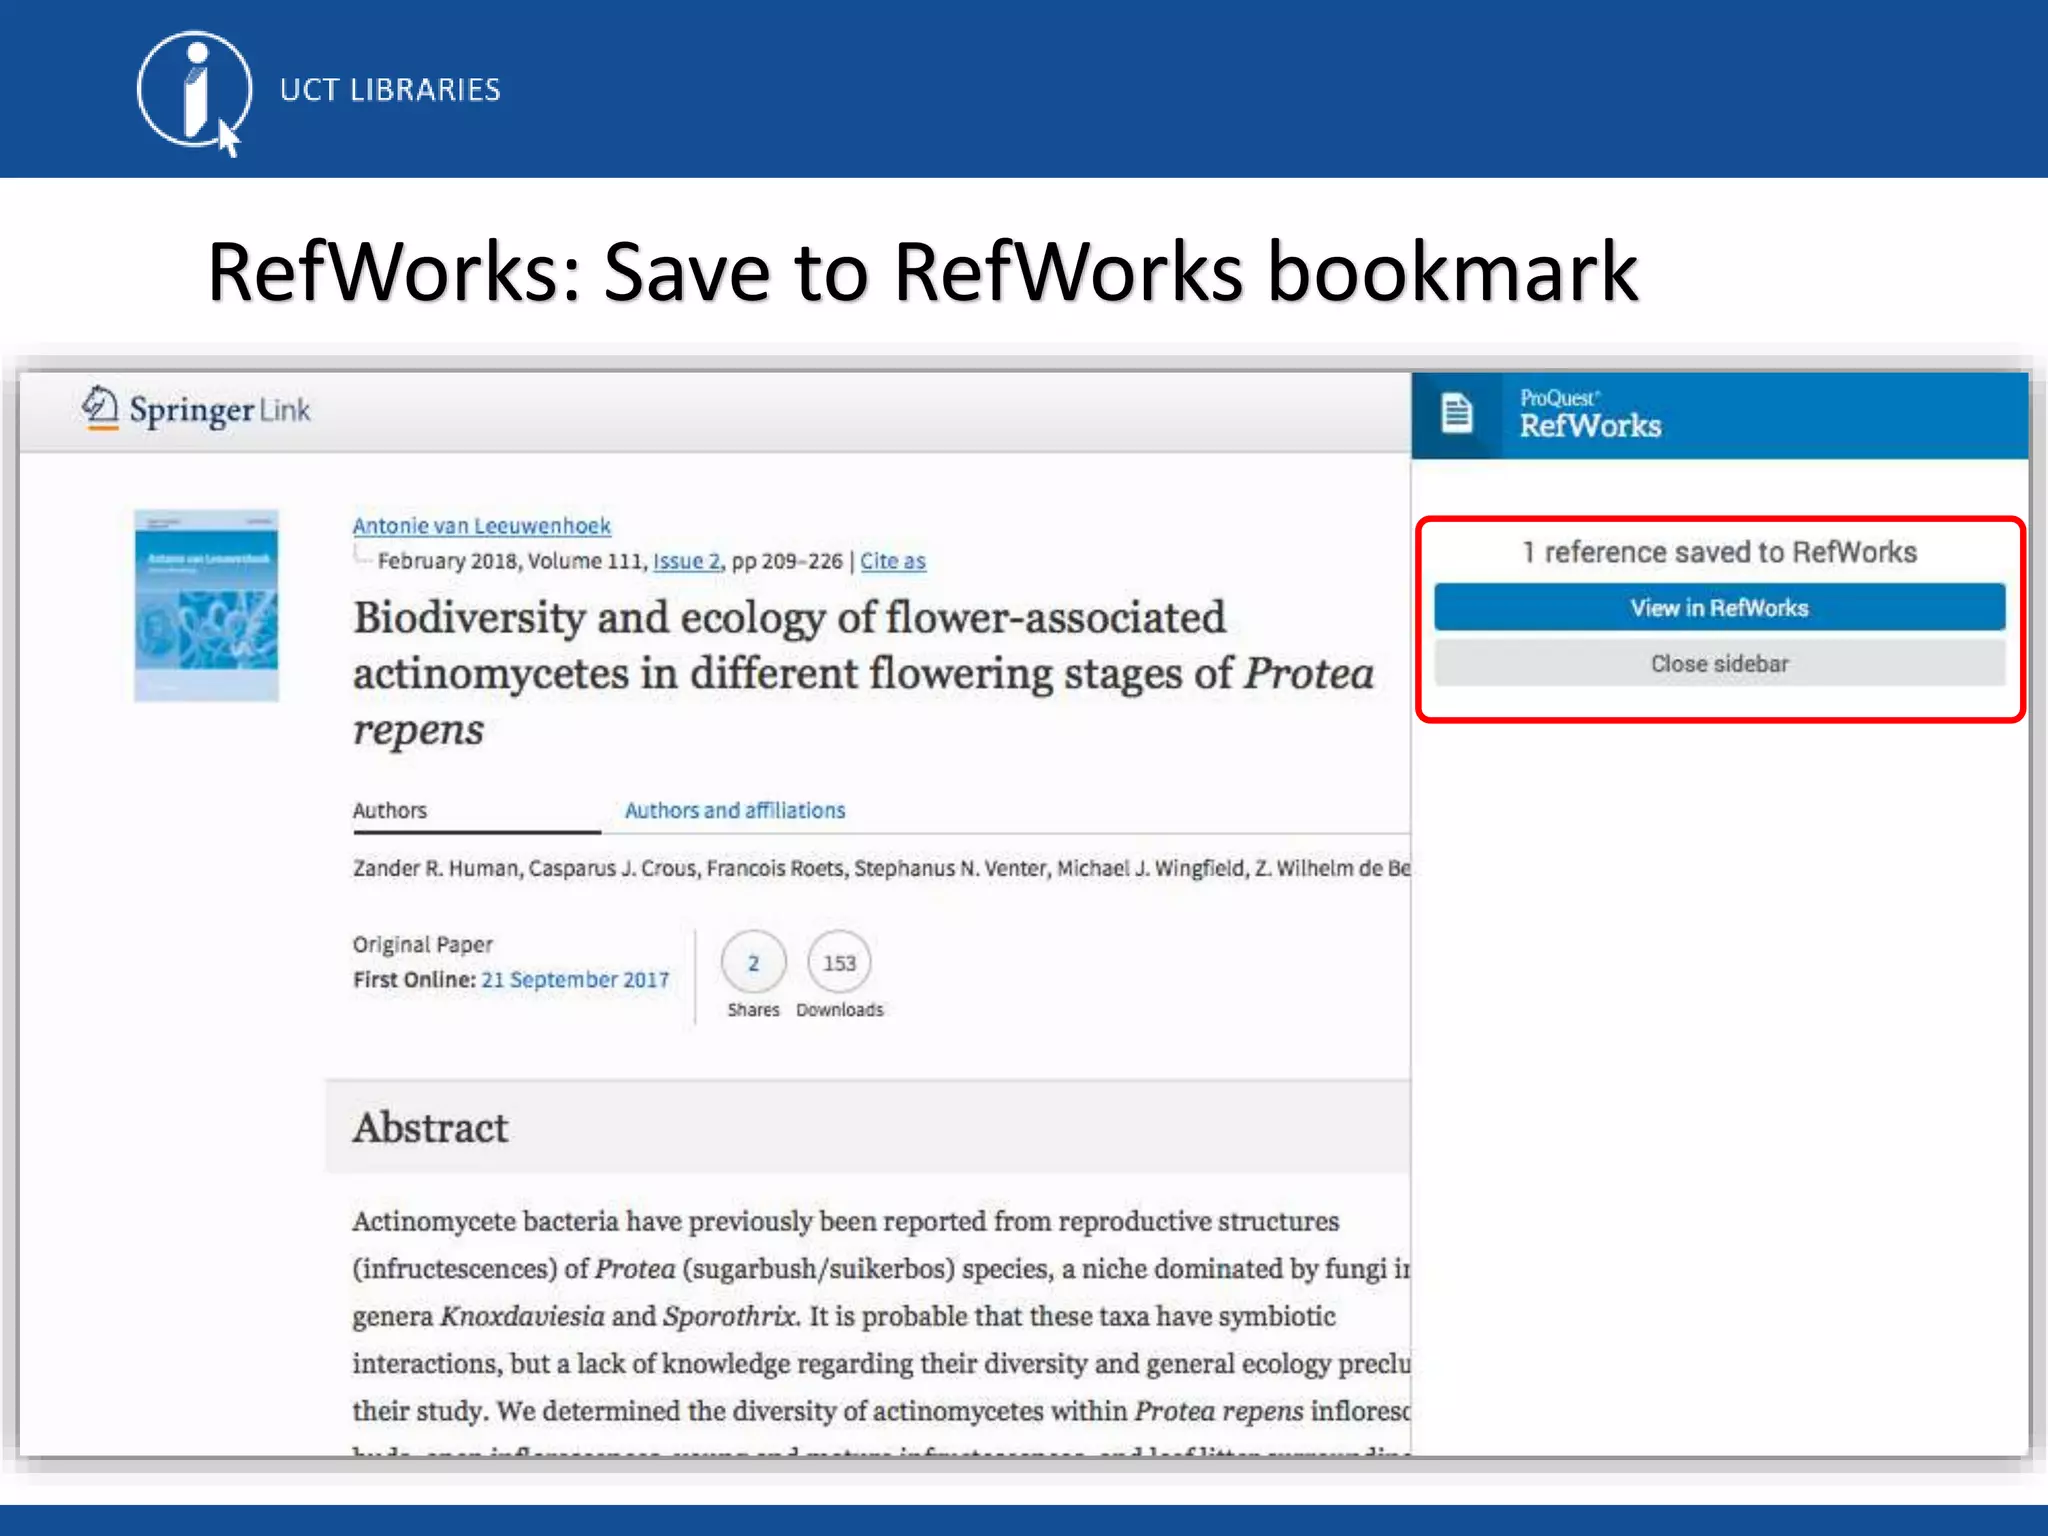Click the '1 reference saved to RefWorks' message
Viewport: 2048px width, 1536px height.
click(1719, 552)
